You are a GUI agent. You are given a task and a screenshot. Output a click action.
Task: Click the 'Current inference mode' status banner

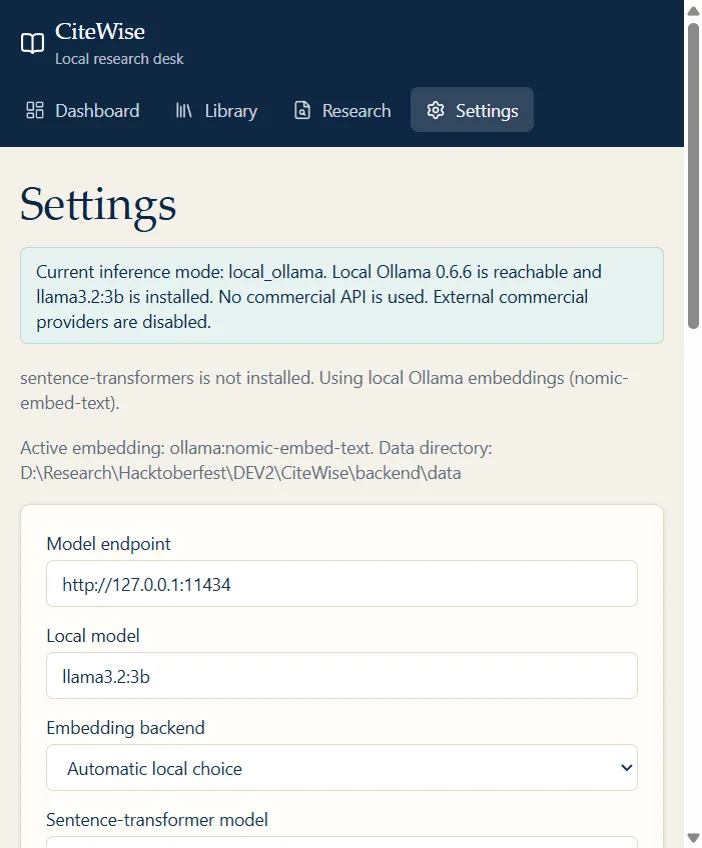click(342, 296)
